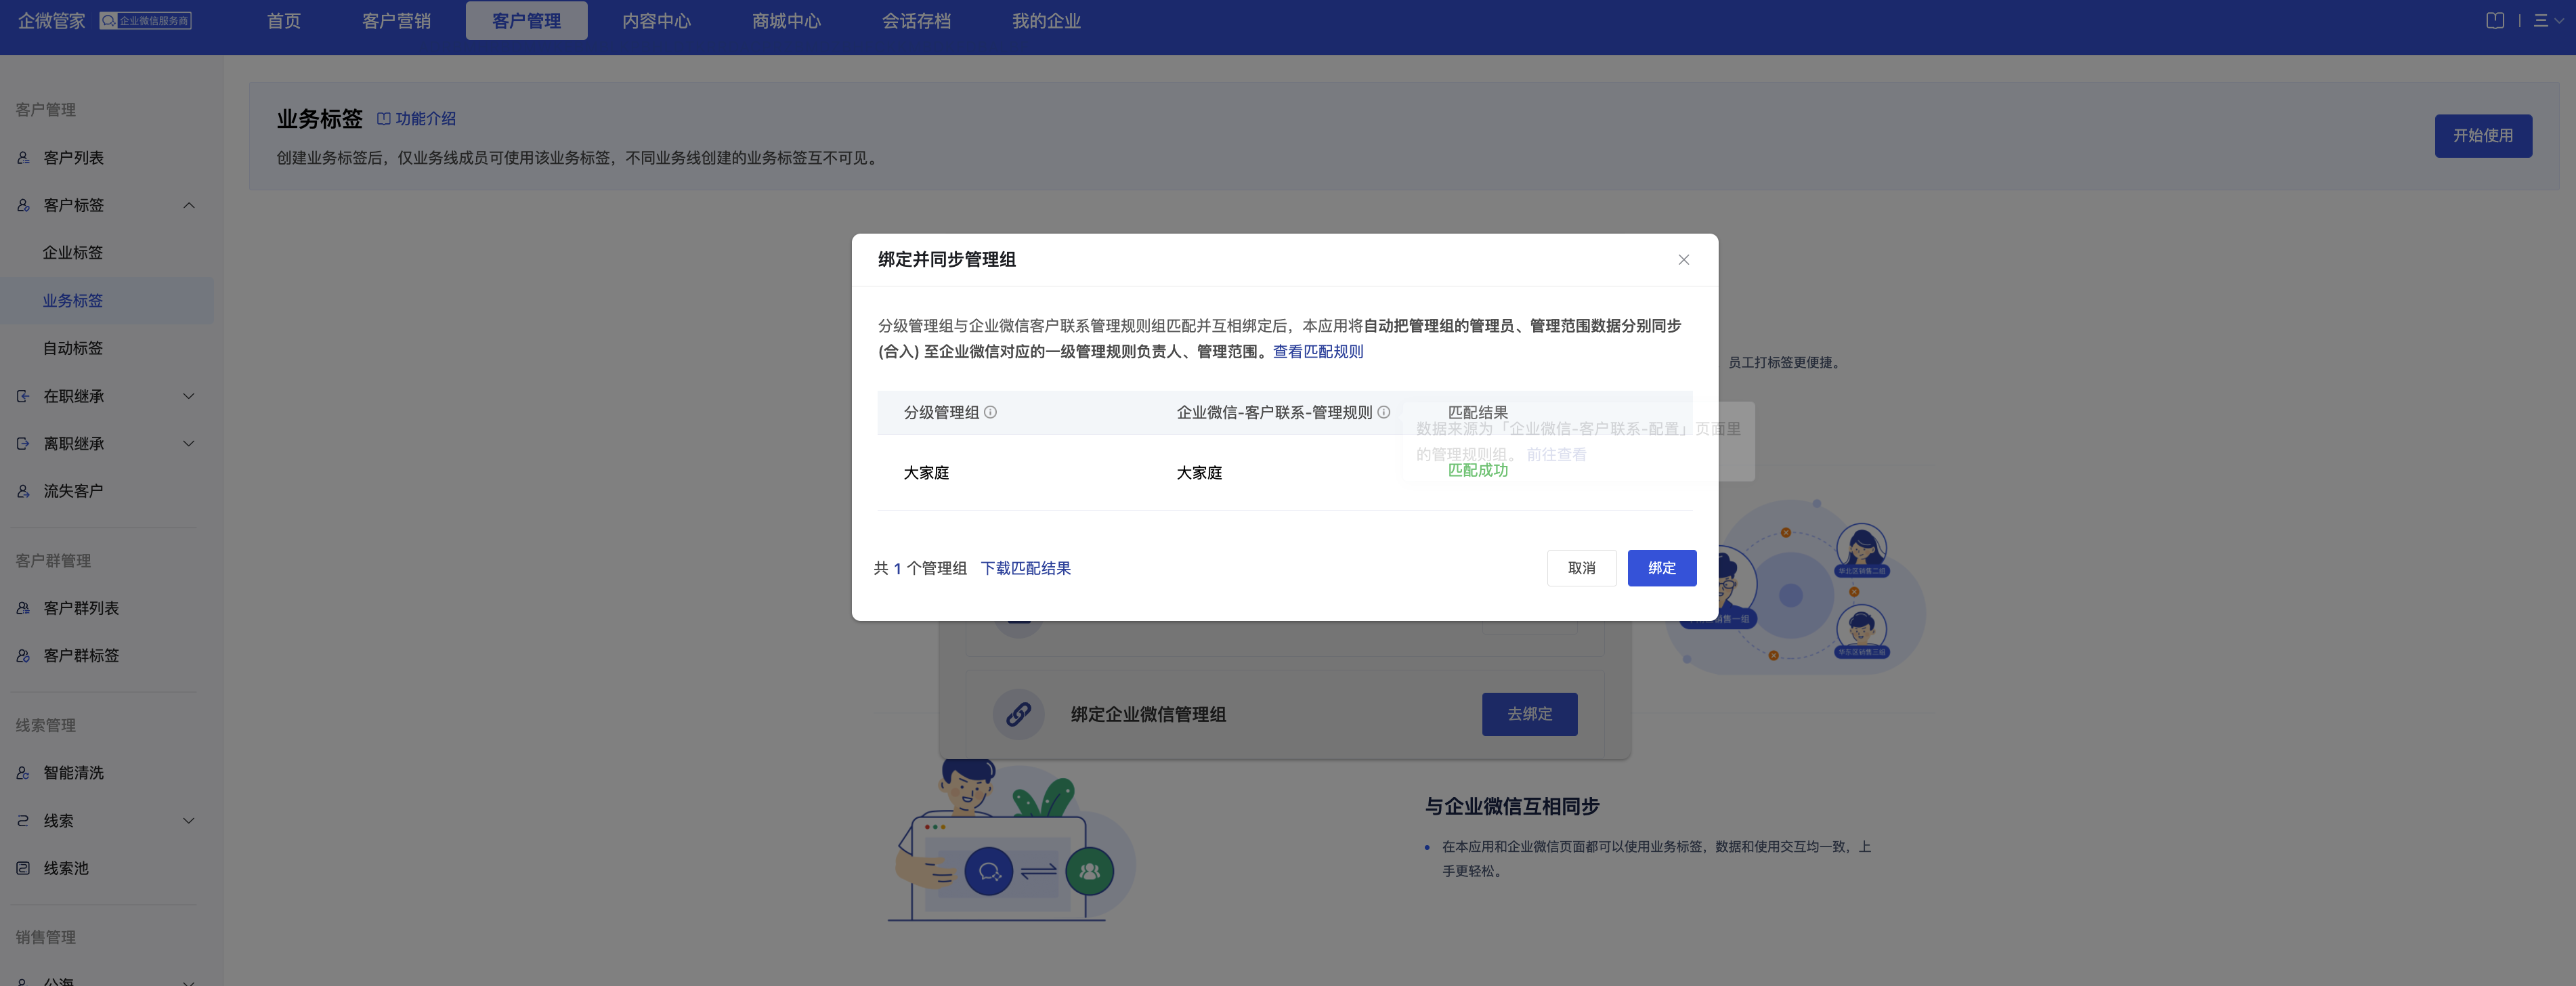This screenshot has width=2576, height=986.
Task: Switch to 客户营销 tab
Action: pyautogui.click(x=396, y=21)
